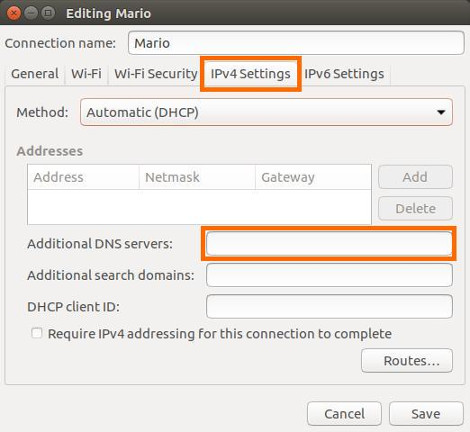
Task: Click the Delete address button
Action: tap(415, 209)
